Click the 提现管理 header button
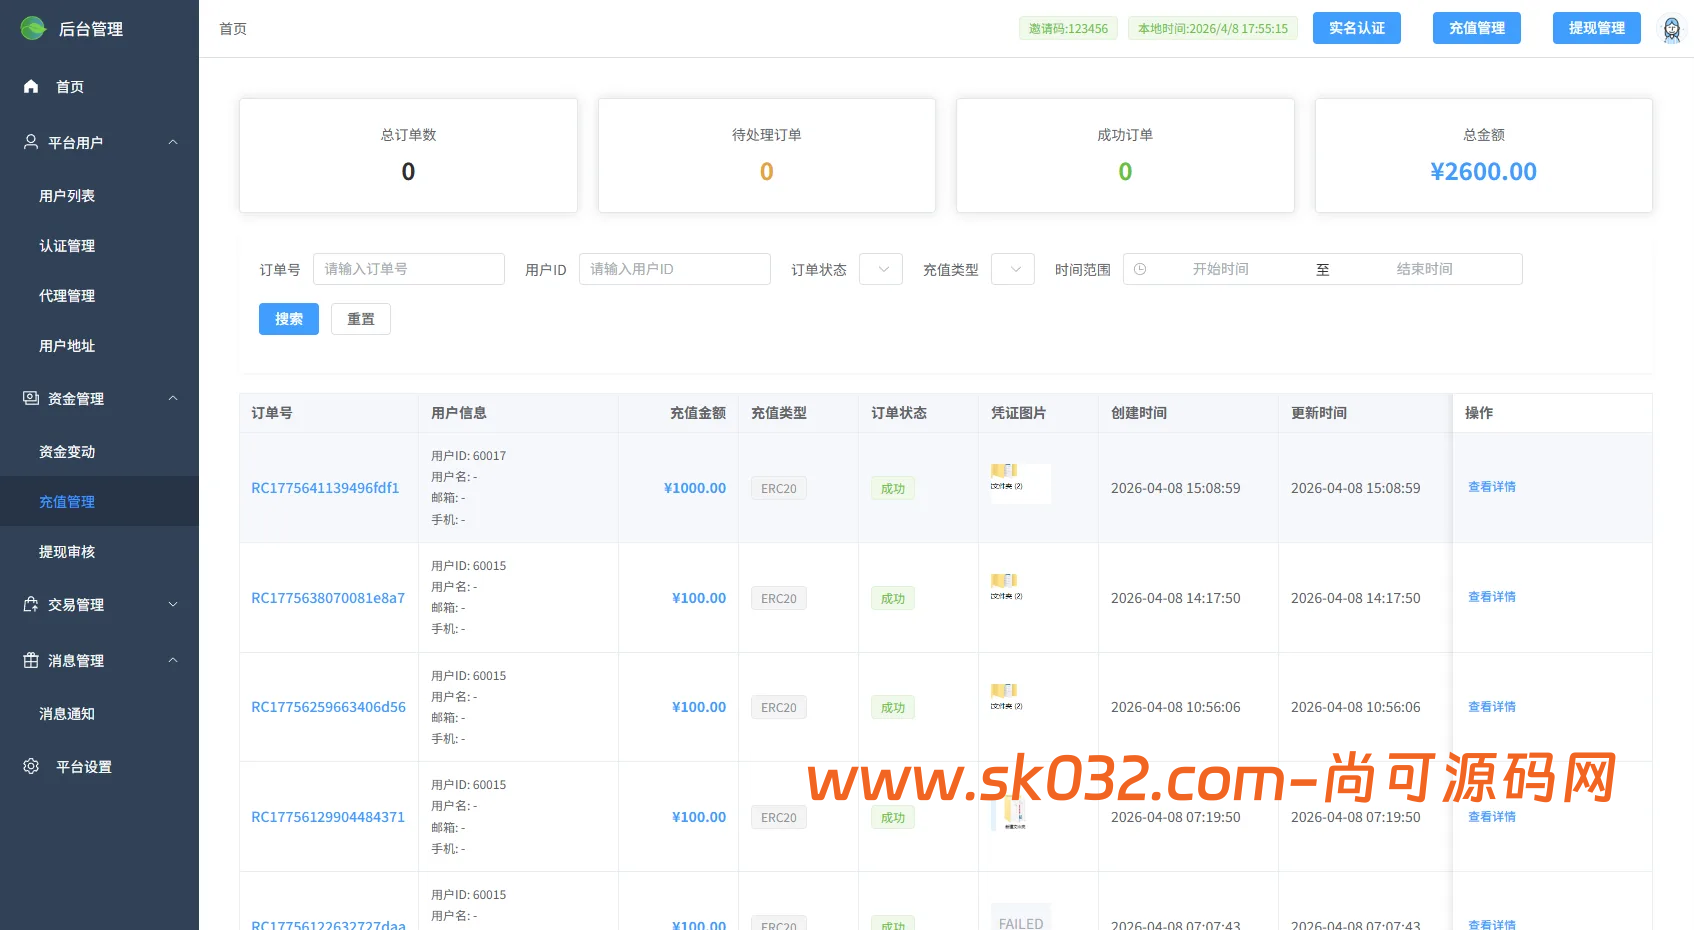Screen dimensions: 1694x930 click(x=1597, y=28)
